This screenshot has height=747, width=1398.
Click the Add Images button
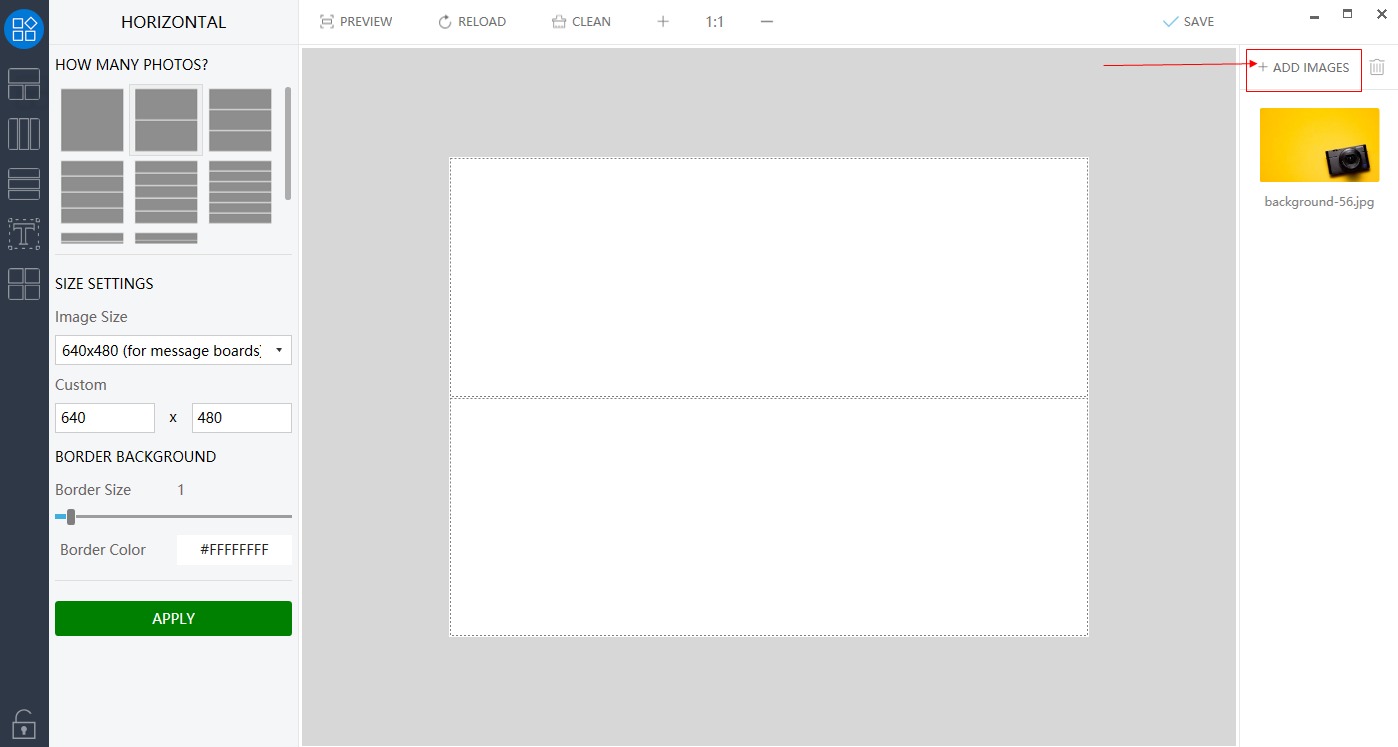(x=1304, y=68)
